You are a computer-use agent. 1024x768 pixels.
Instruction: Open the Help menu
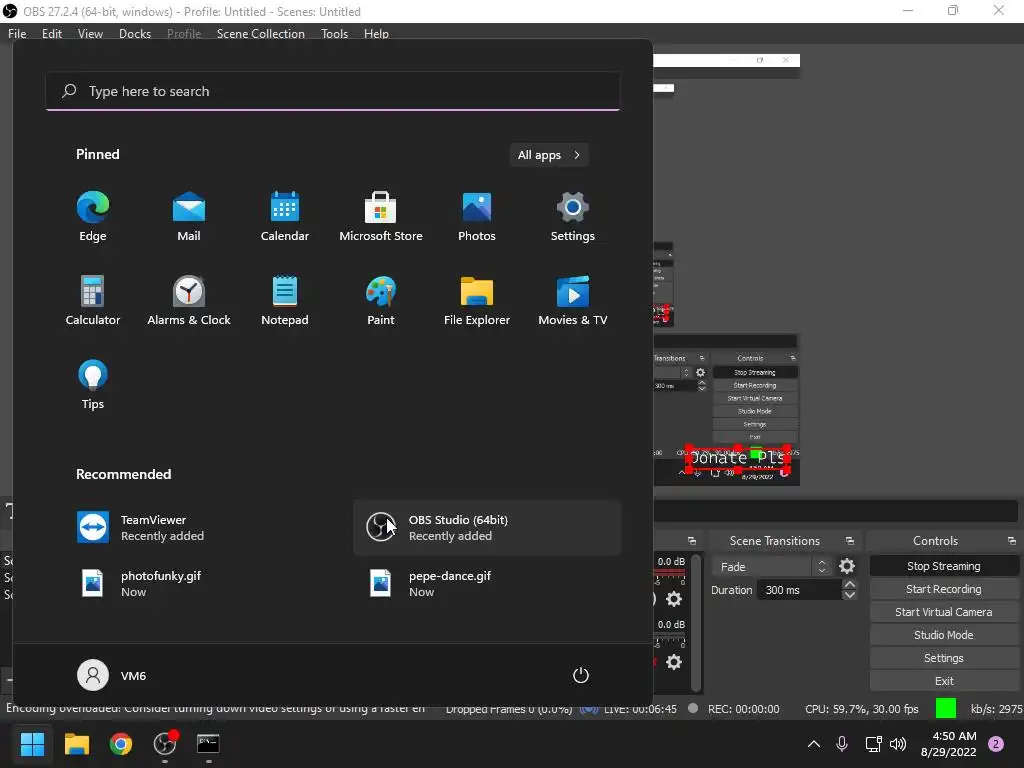(376, 33)
